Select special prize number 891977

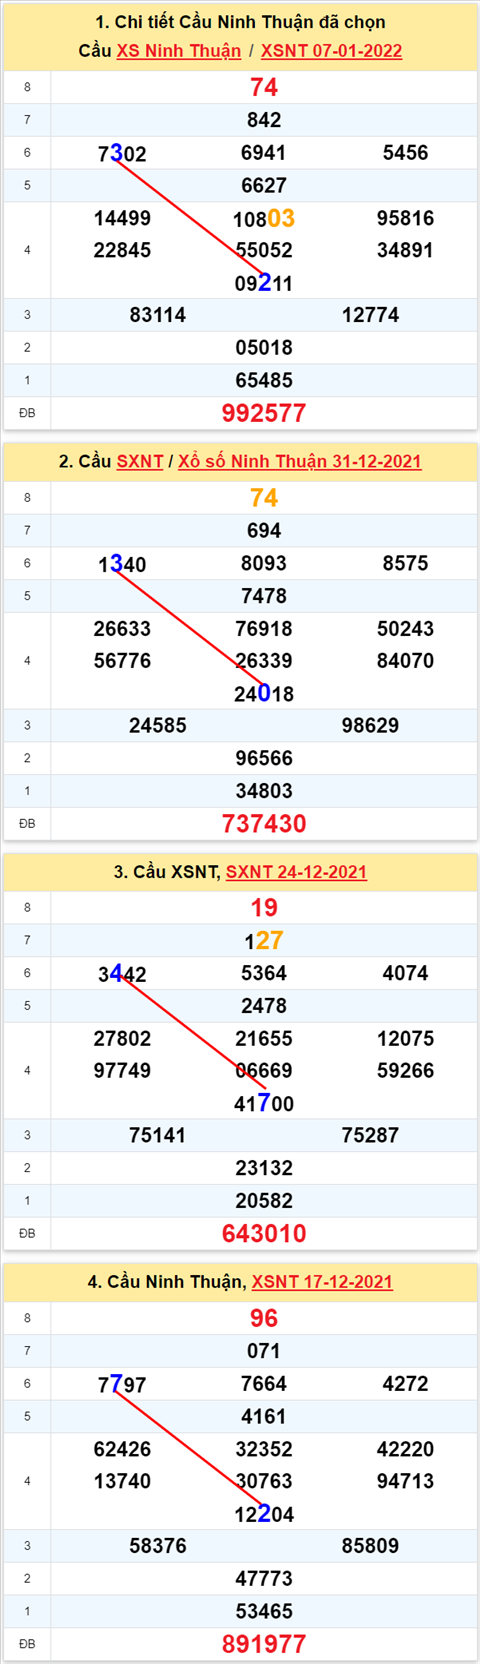264,1644
